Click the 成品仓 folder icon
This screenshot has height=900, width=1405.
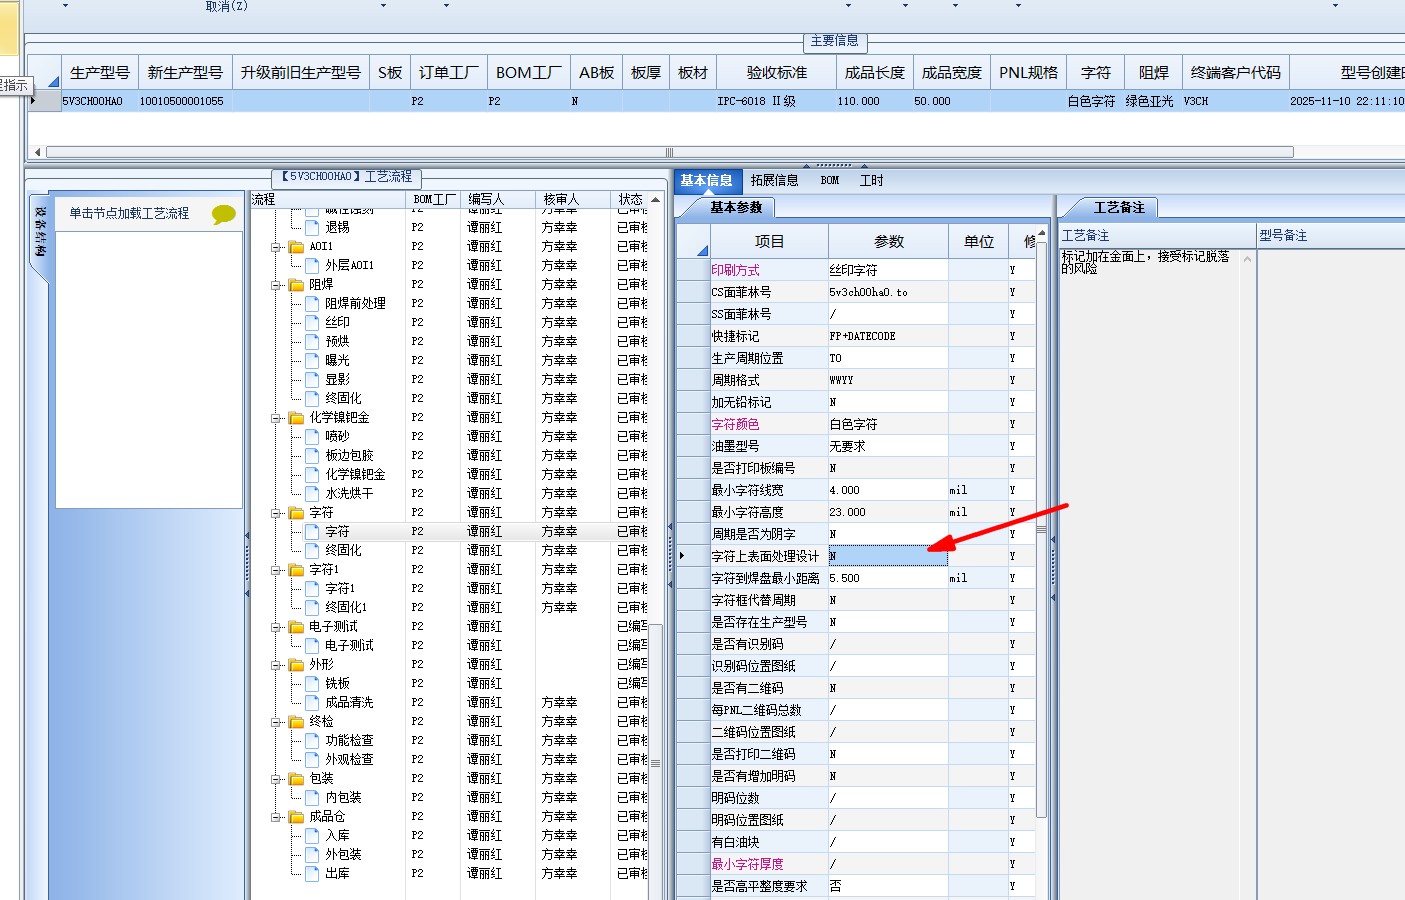(x=296, y=816)
